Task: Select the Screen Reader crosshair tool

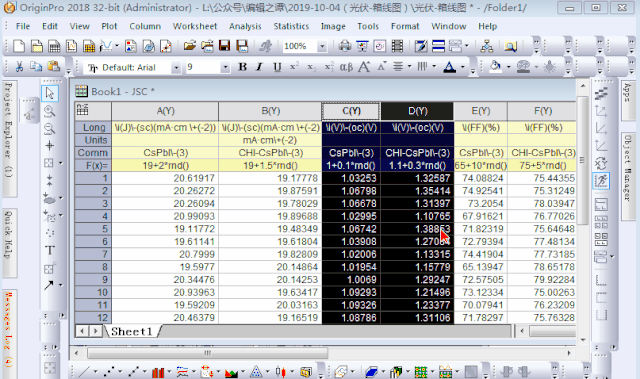Action: tap(49, 146)
